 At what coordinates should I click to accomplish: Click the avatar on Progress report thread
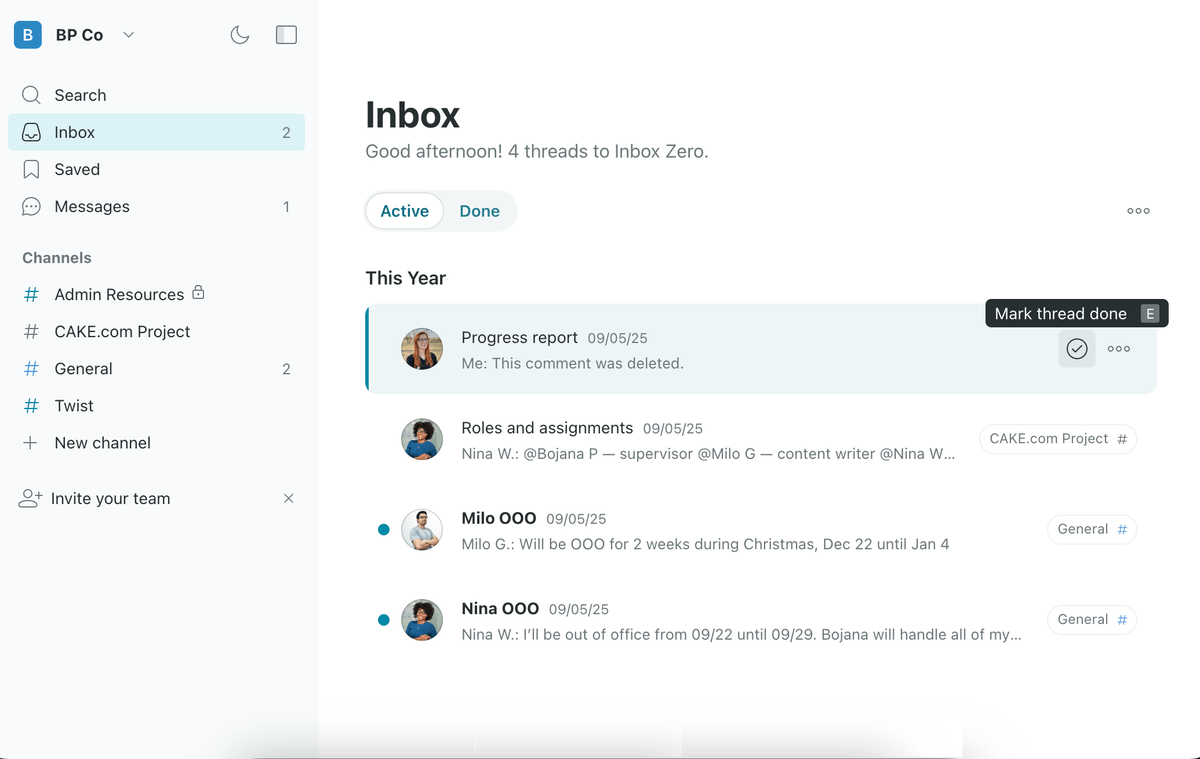point(422,349)
